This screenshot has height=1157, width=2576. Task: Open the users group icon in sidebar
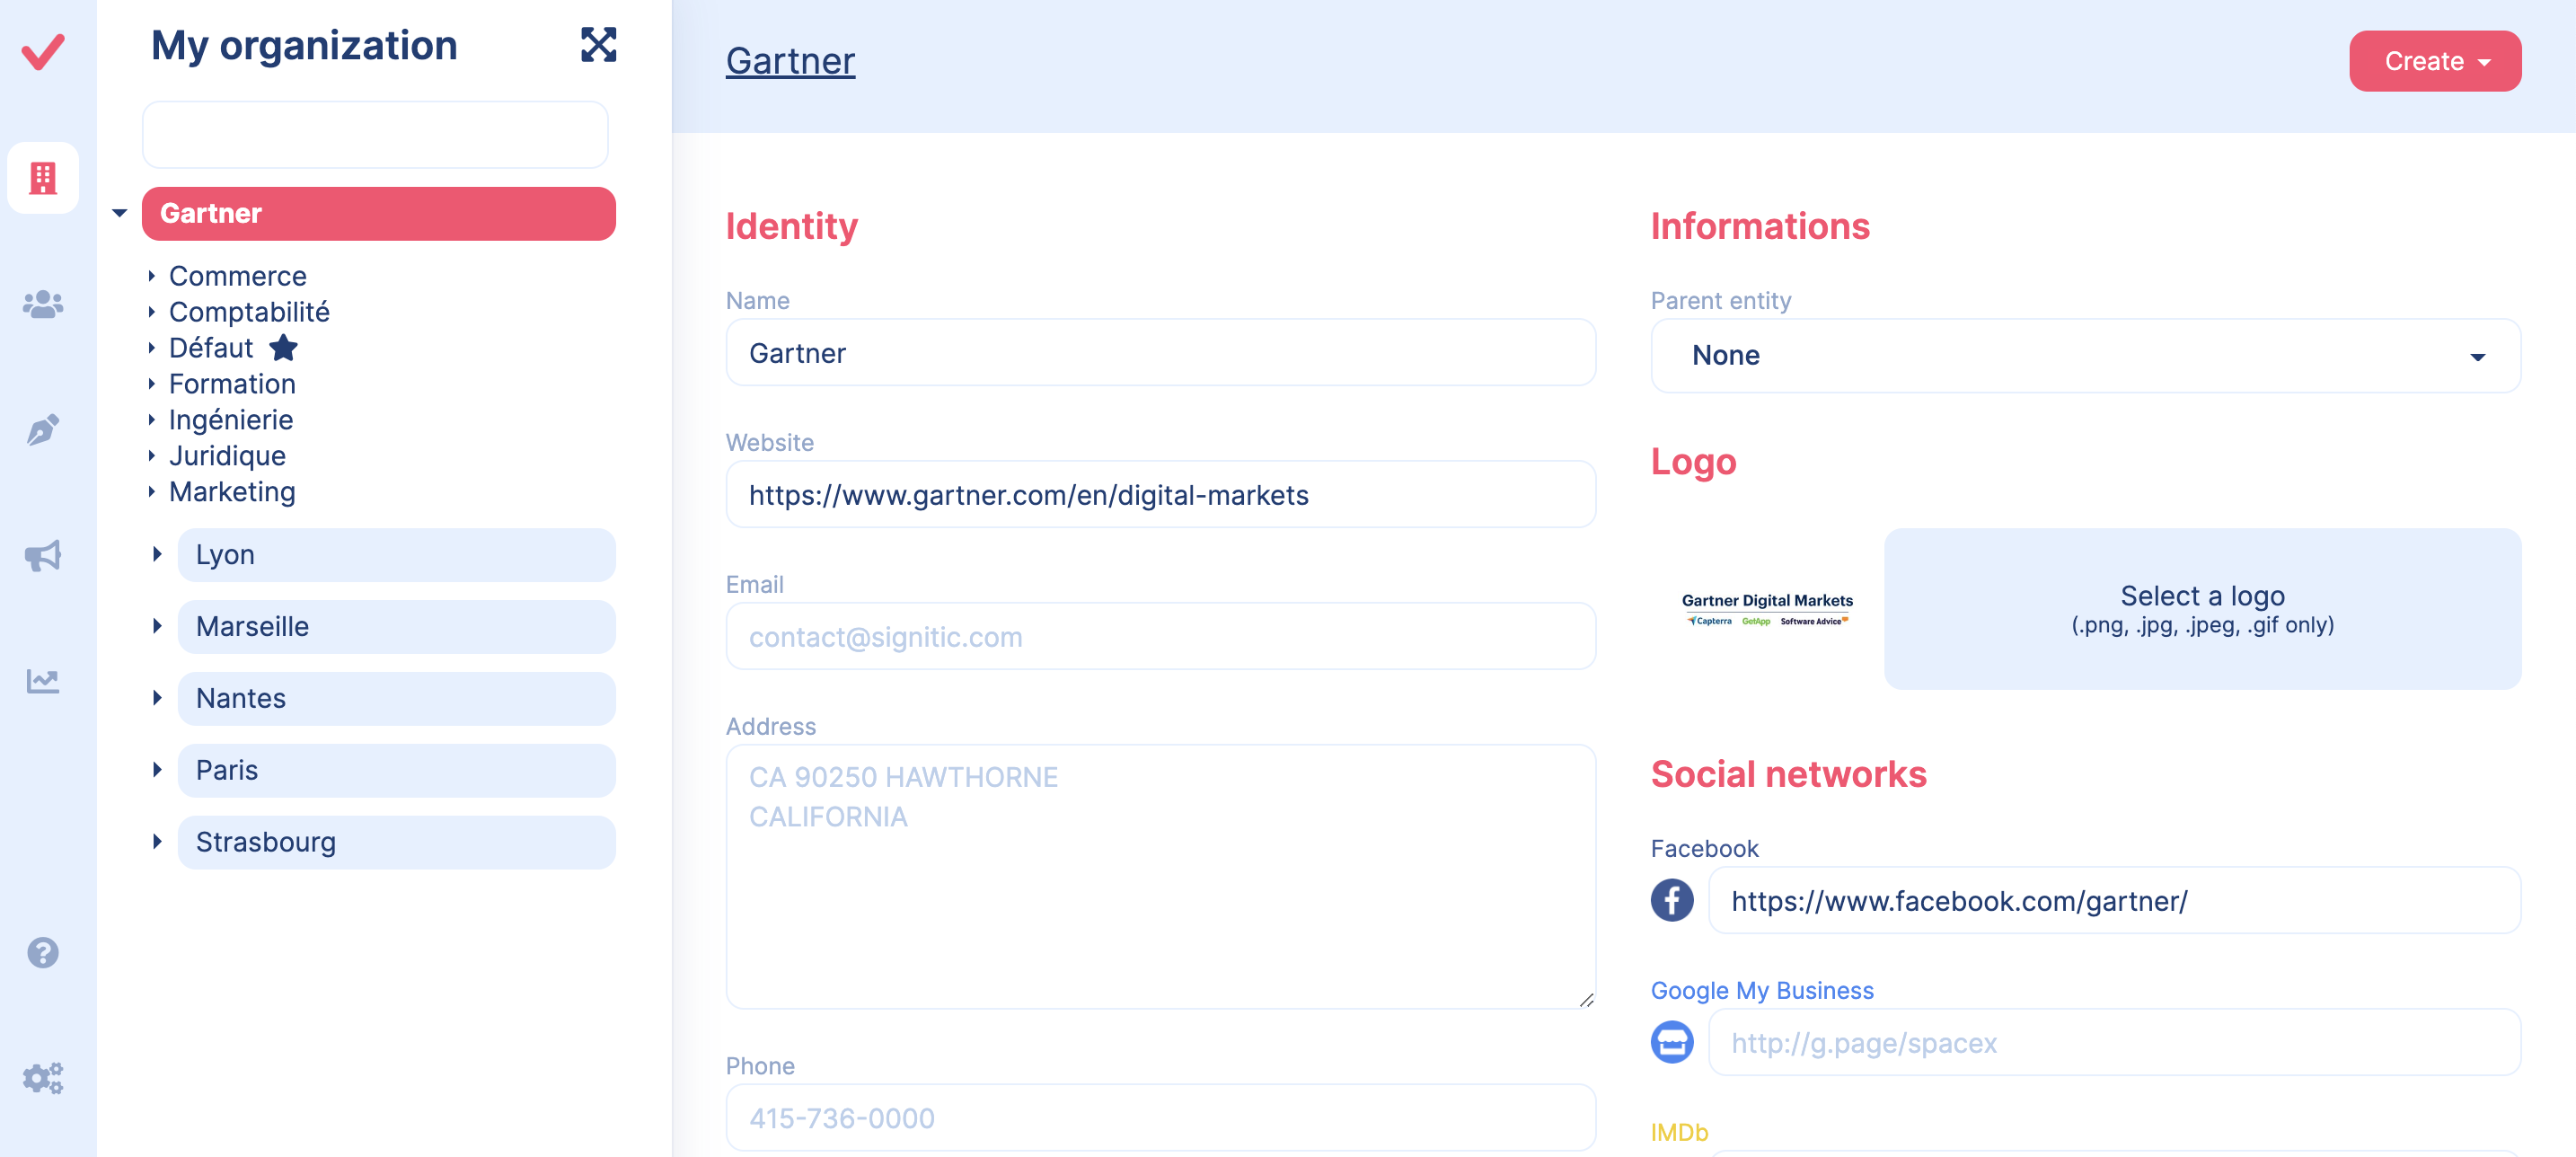tap(43, 304)
